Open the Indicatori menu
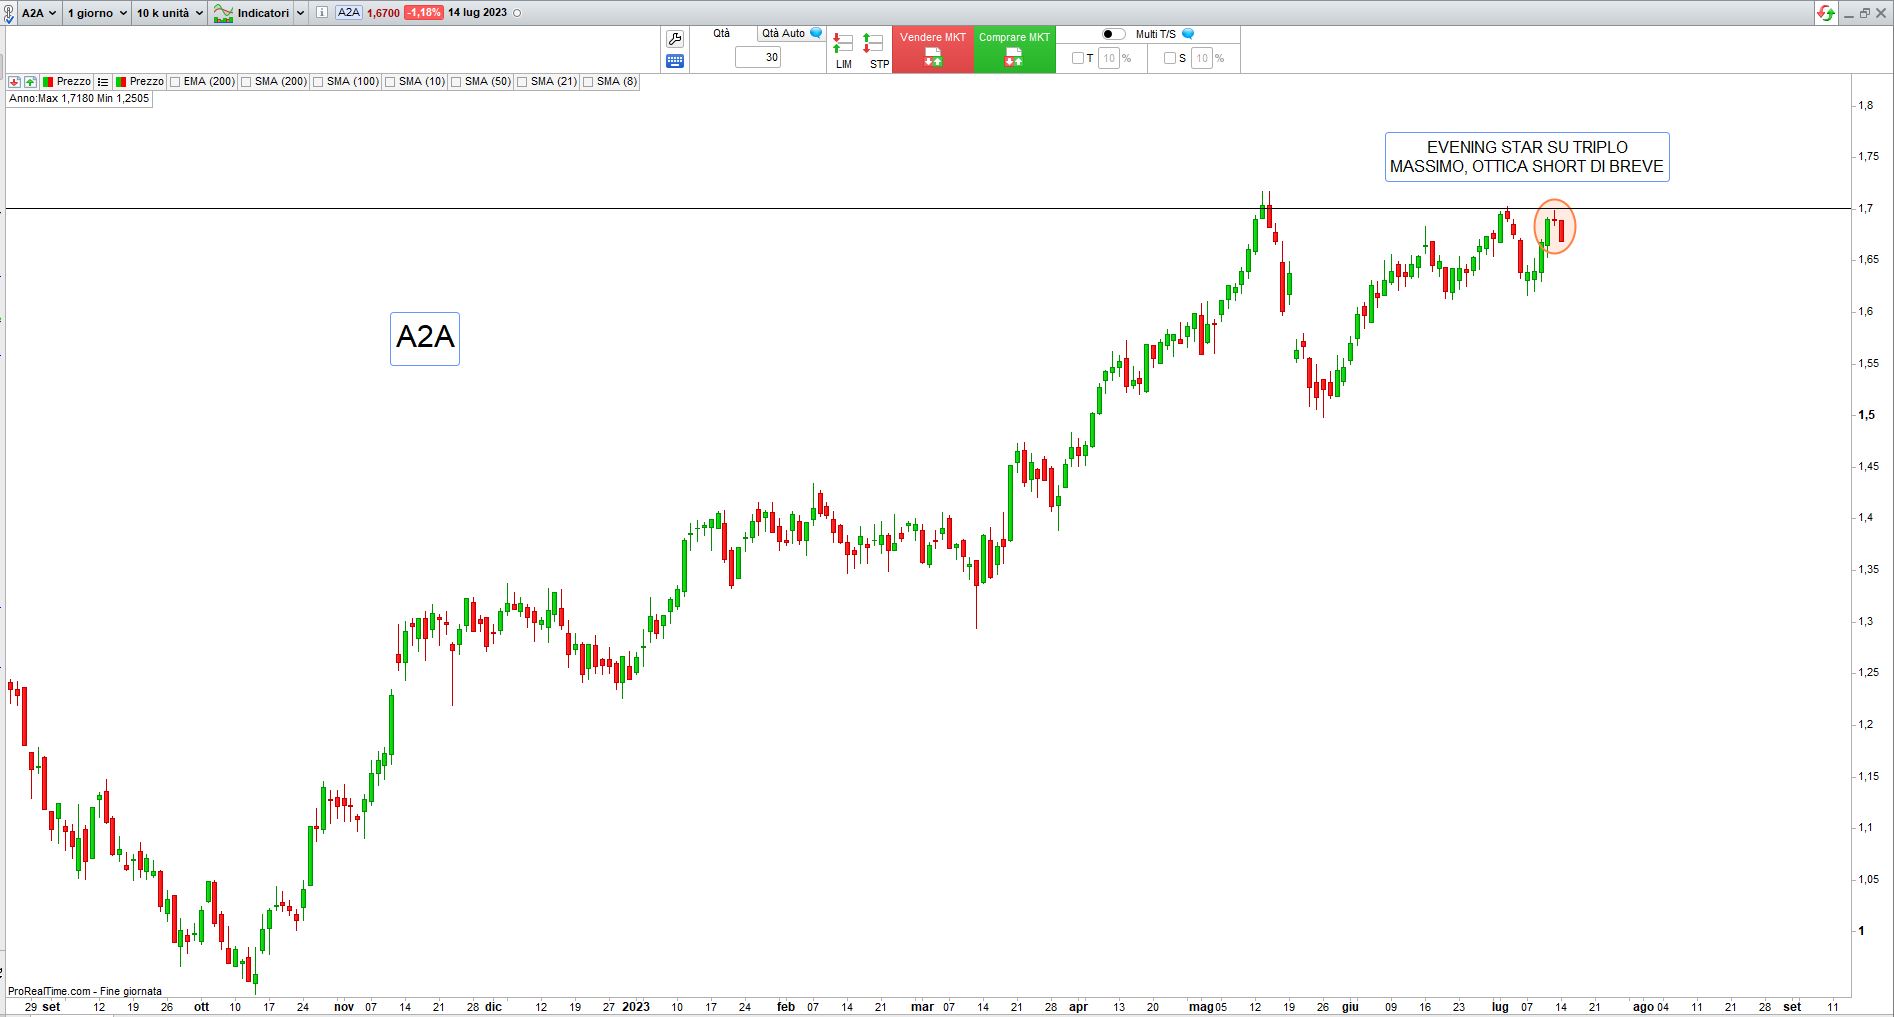Screen dimensions: 1894x1017 tap(258, 13)
